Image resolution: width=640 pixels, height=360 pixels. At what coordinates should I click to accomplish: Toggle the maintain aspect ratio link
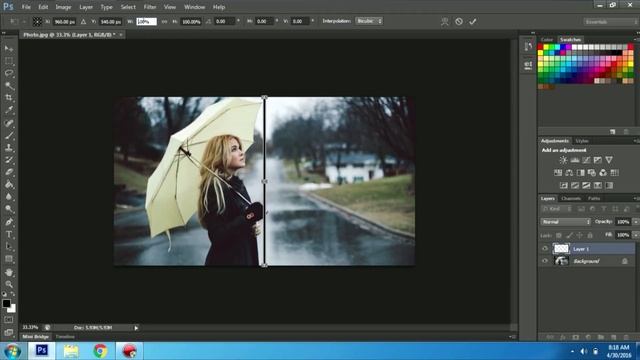[x=164, y=21]
